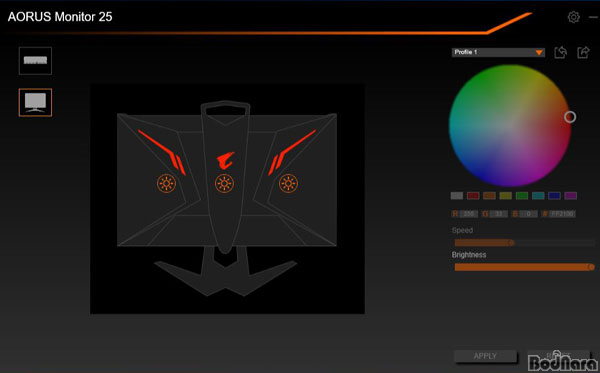Viewport: 600px width, 373px height.
Task: Click the Brightness slider bar
Action: click(524, 267)
